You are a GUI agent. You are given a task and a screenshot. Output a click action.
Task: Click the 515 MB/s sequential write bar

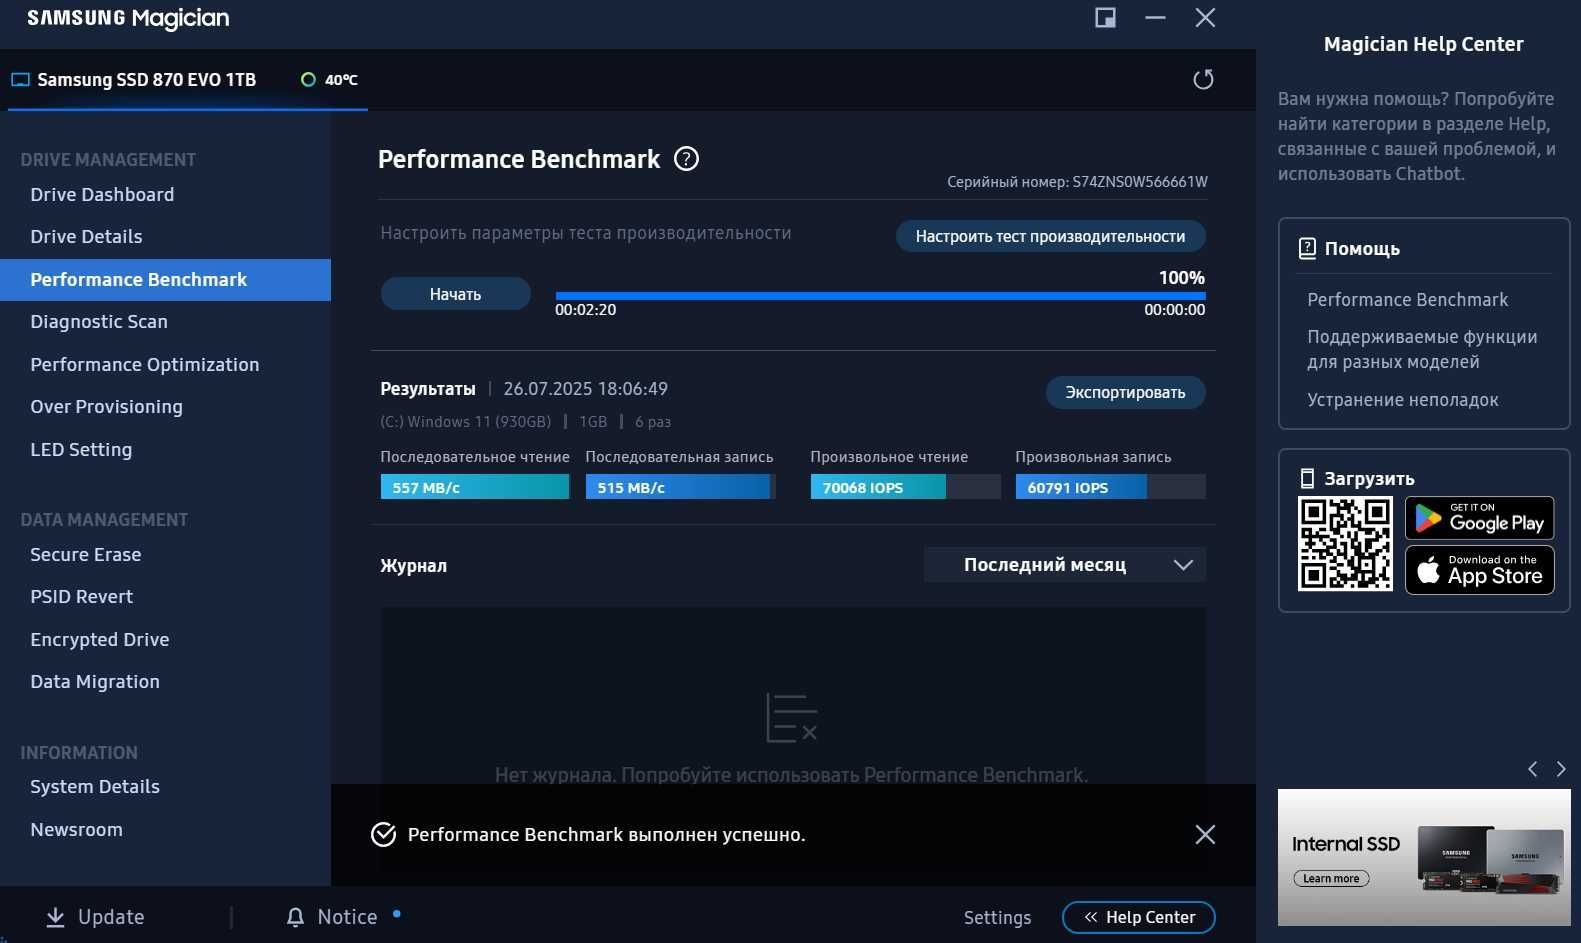pos(680,487)
